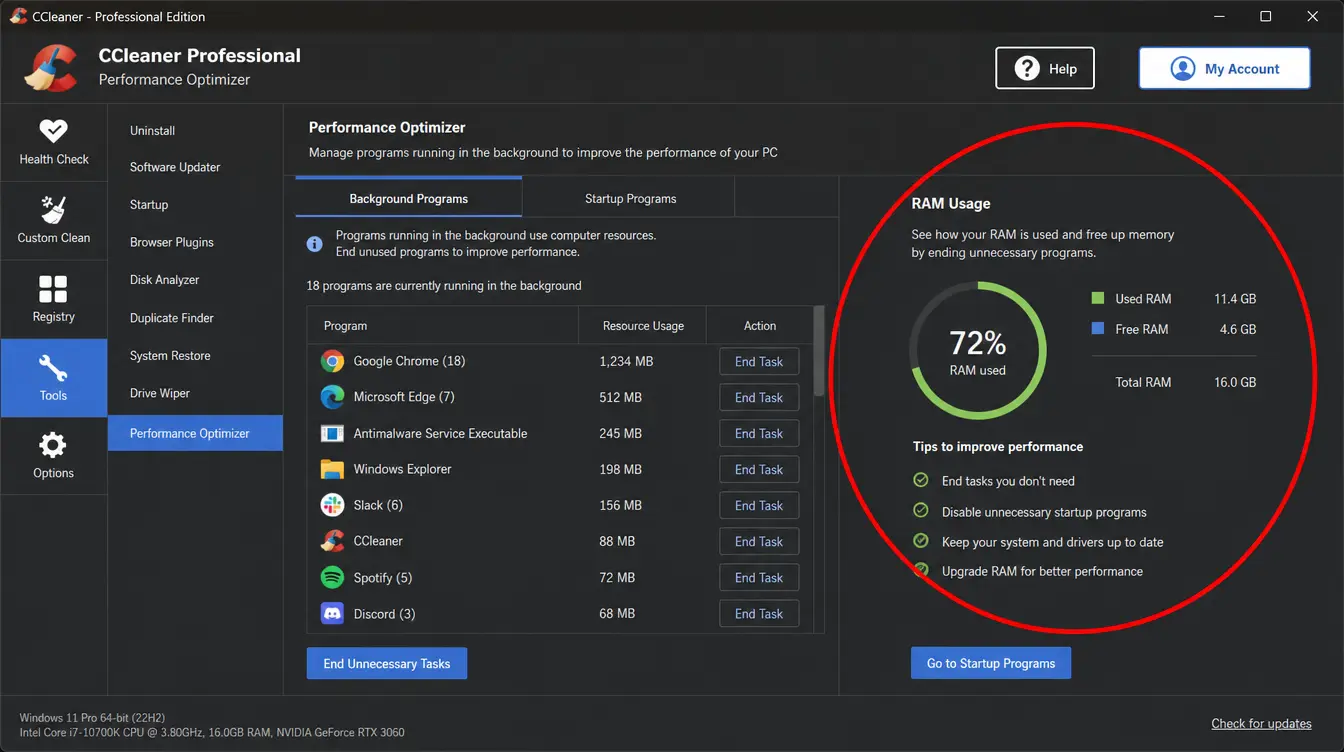The width and height of the screenshot is (1344, 752).
Task: Open the Uninstall tool
Action: (x=152, y=131)
